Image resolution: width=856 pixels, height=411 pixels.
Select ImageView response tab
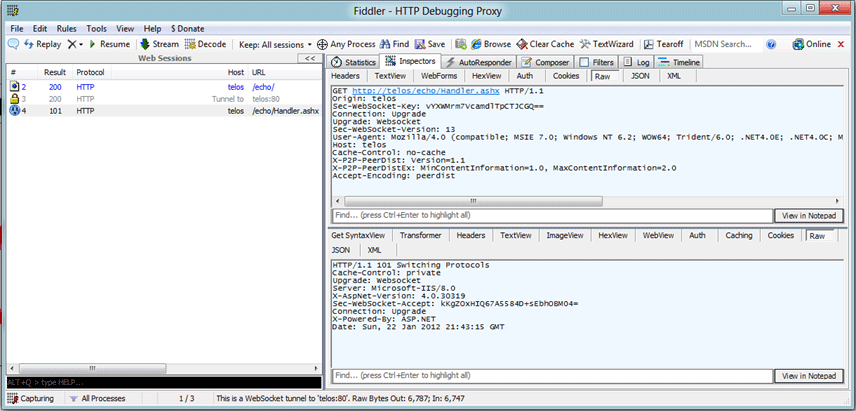click(565, 236)
